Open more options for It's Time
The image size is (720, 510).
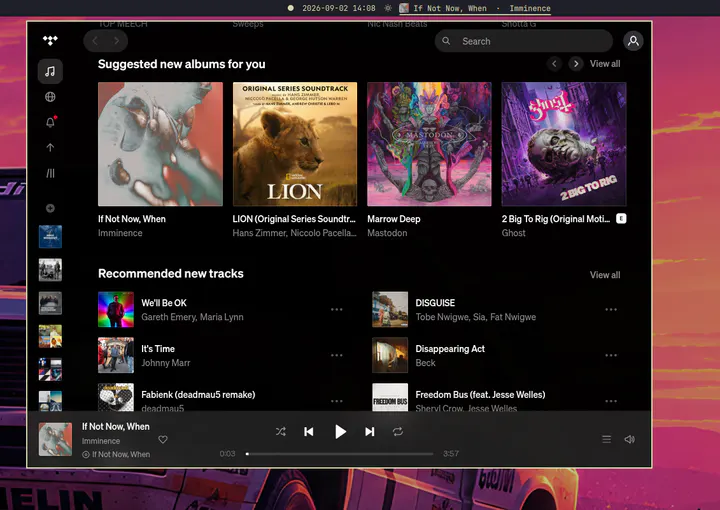point(337,355)
